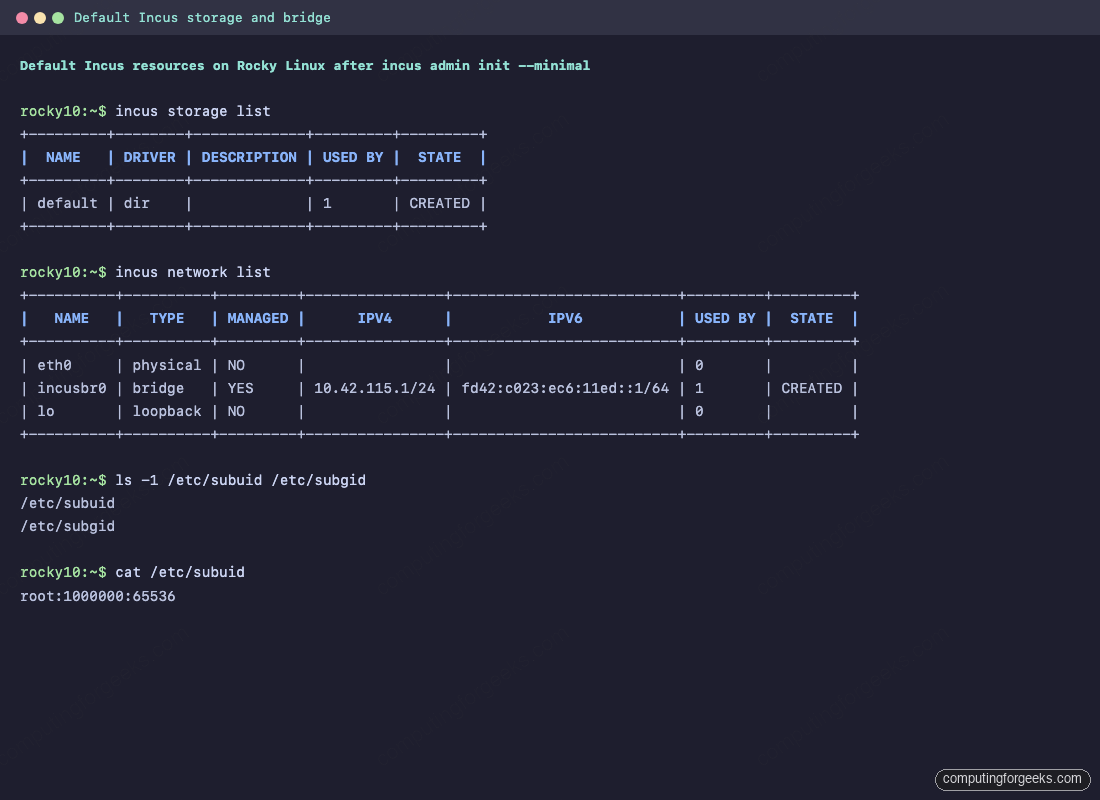Click the window title 'Default Incus storage and bridge'
This screenshot has height=800, width=1100.
202,18
